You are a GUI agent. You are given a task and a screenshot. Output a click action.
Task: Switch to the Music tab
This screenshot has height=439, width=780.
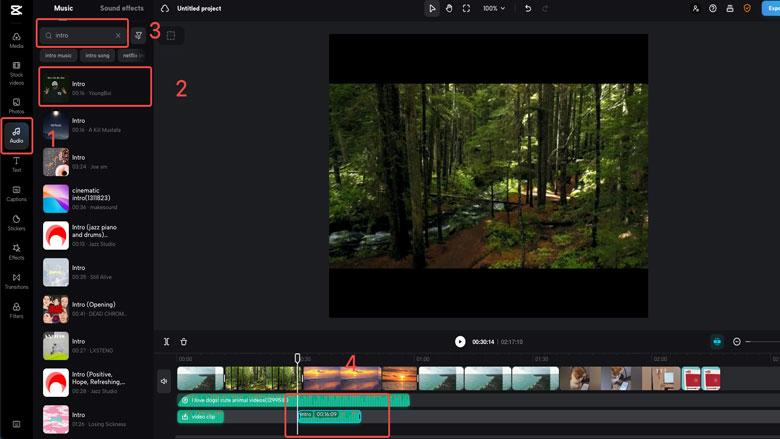63,8
